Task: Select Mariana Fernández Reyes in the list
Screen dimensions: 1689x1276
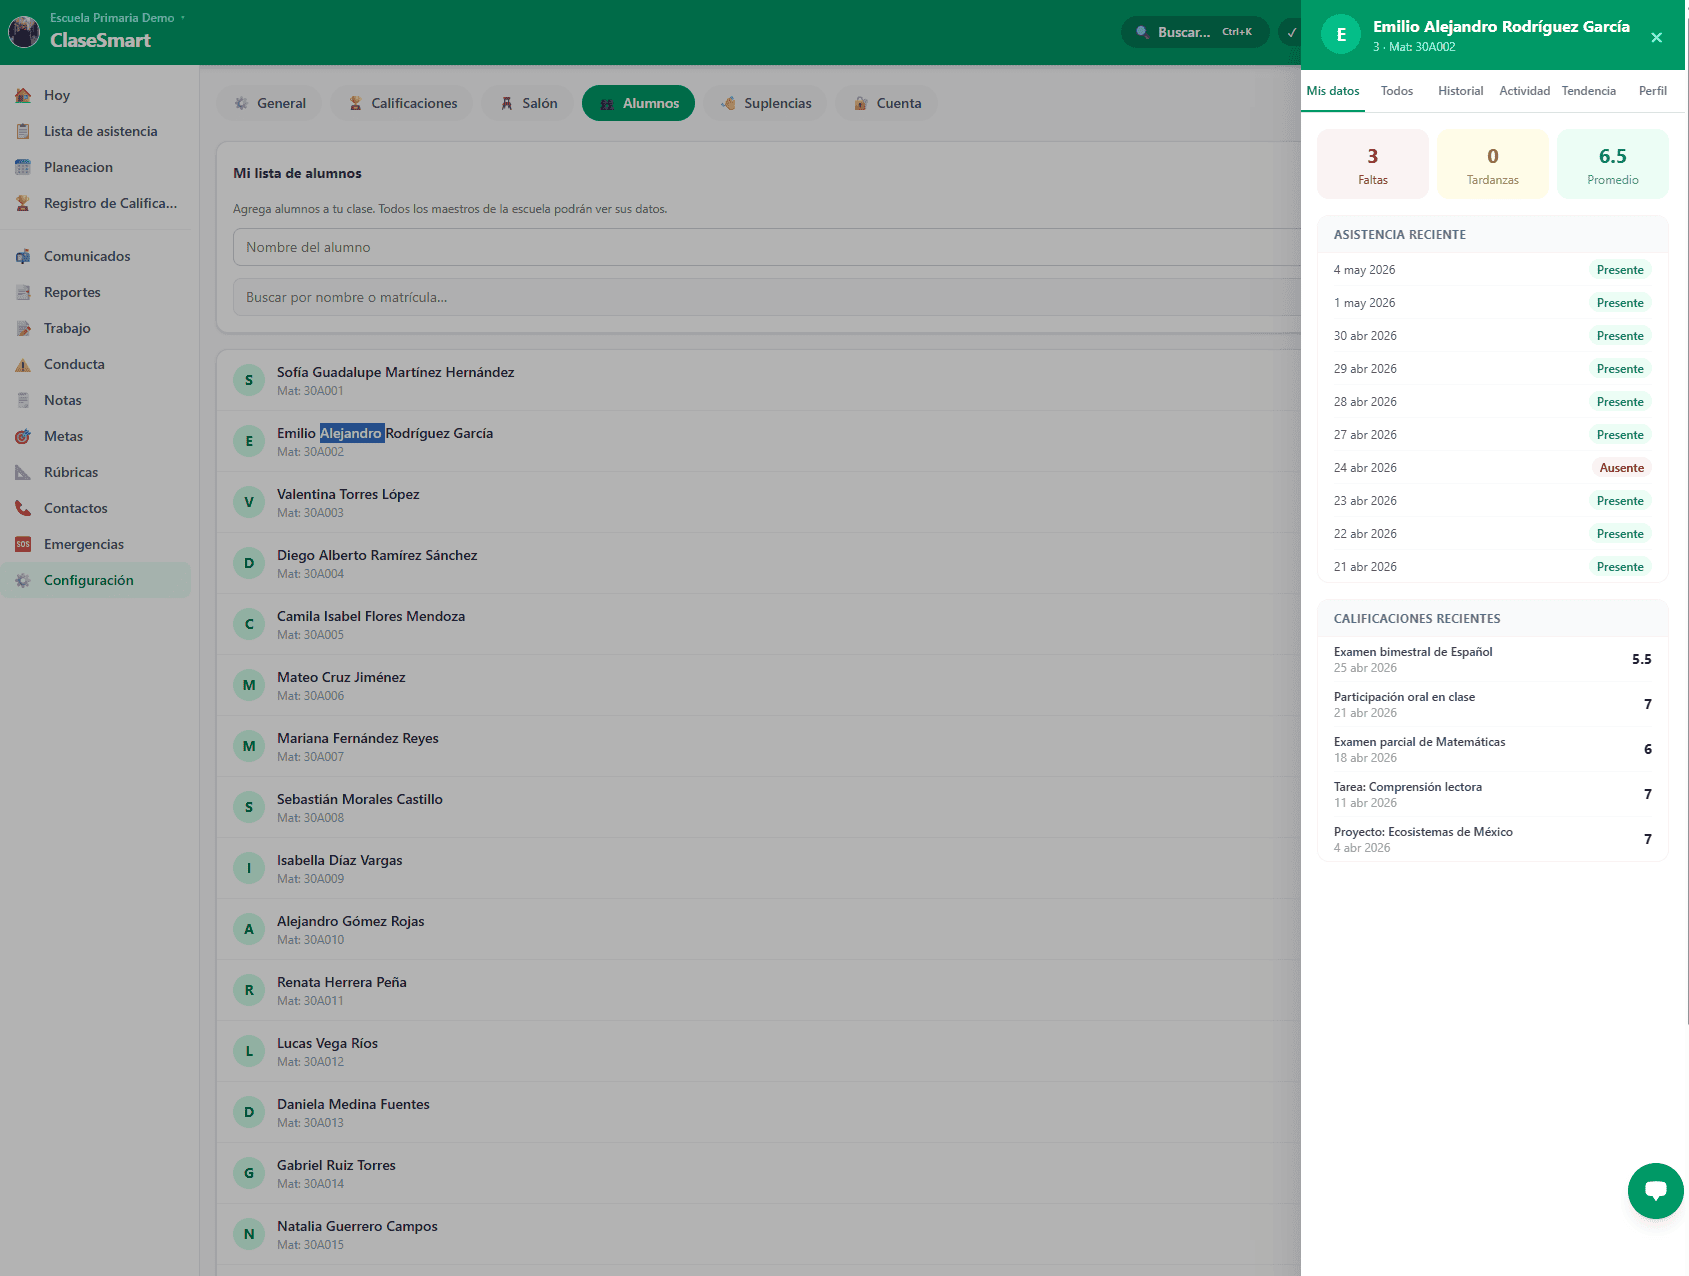Action: [759, 746]
